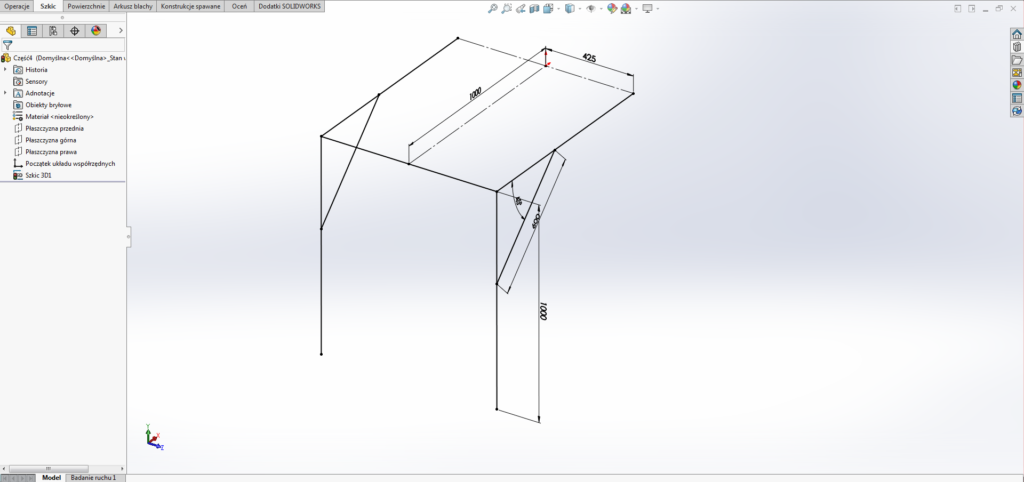The image size is (1024, 482).
Task: Open Display Style dropdown arrow
Action: (579, 9)
